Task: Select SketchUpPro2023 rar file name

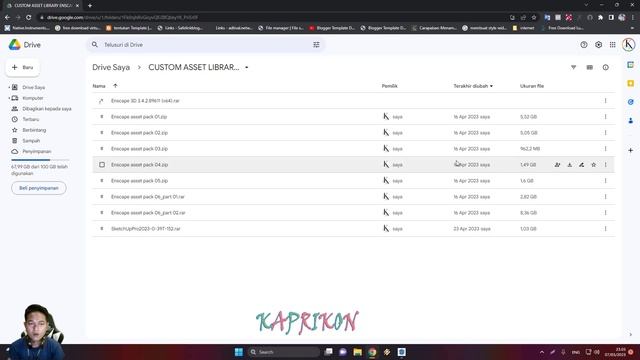Action: (x=146, y=229)
